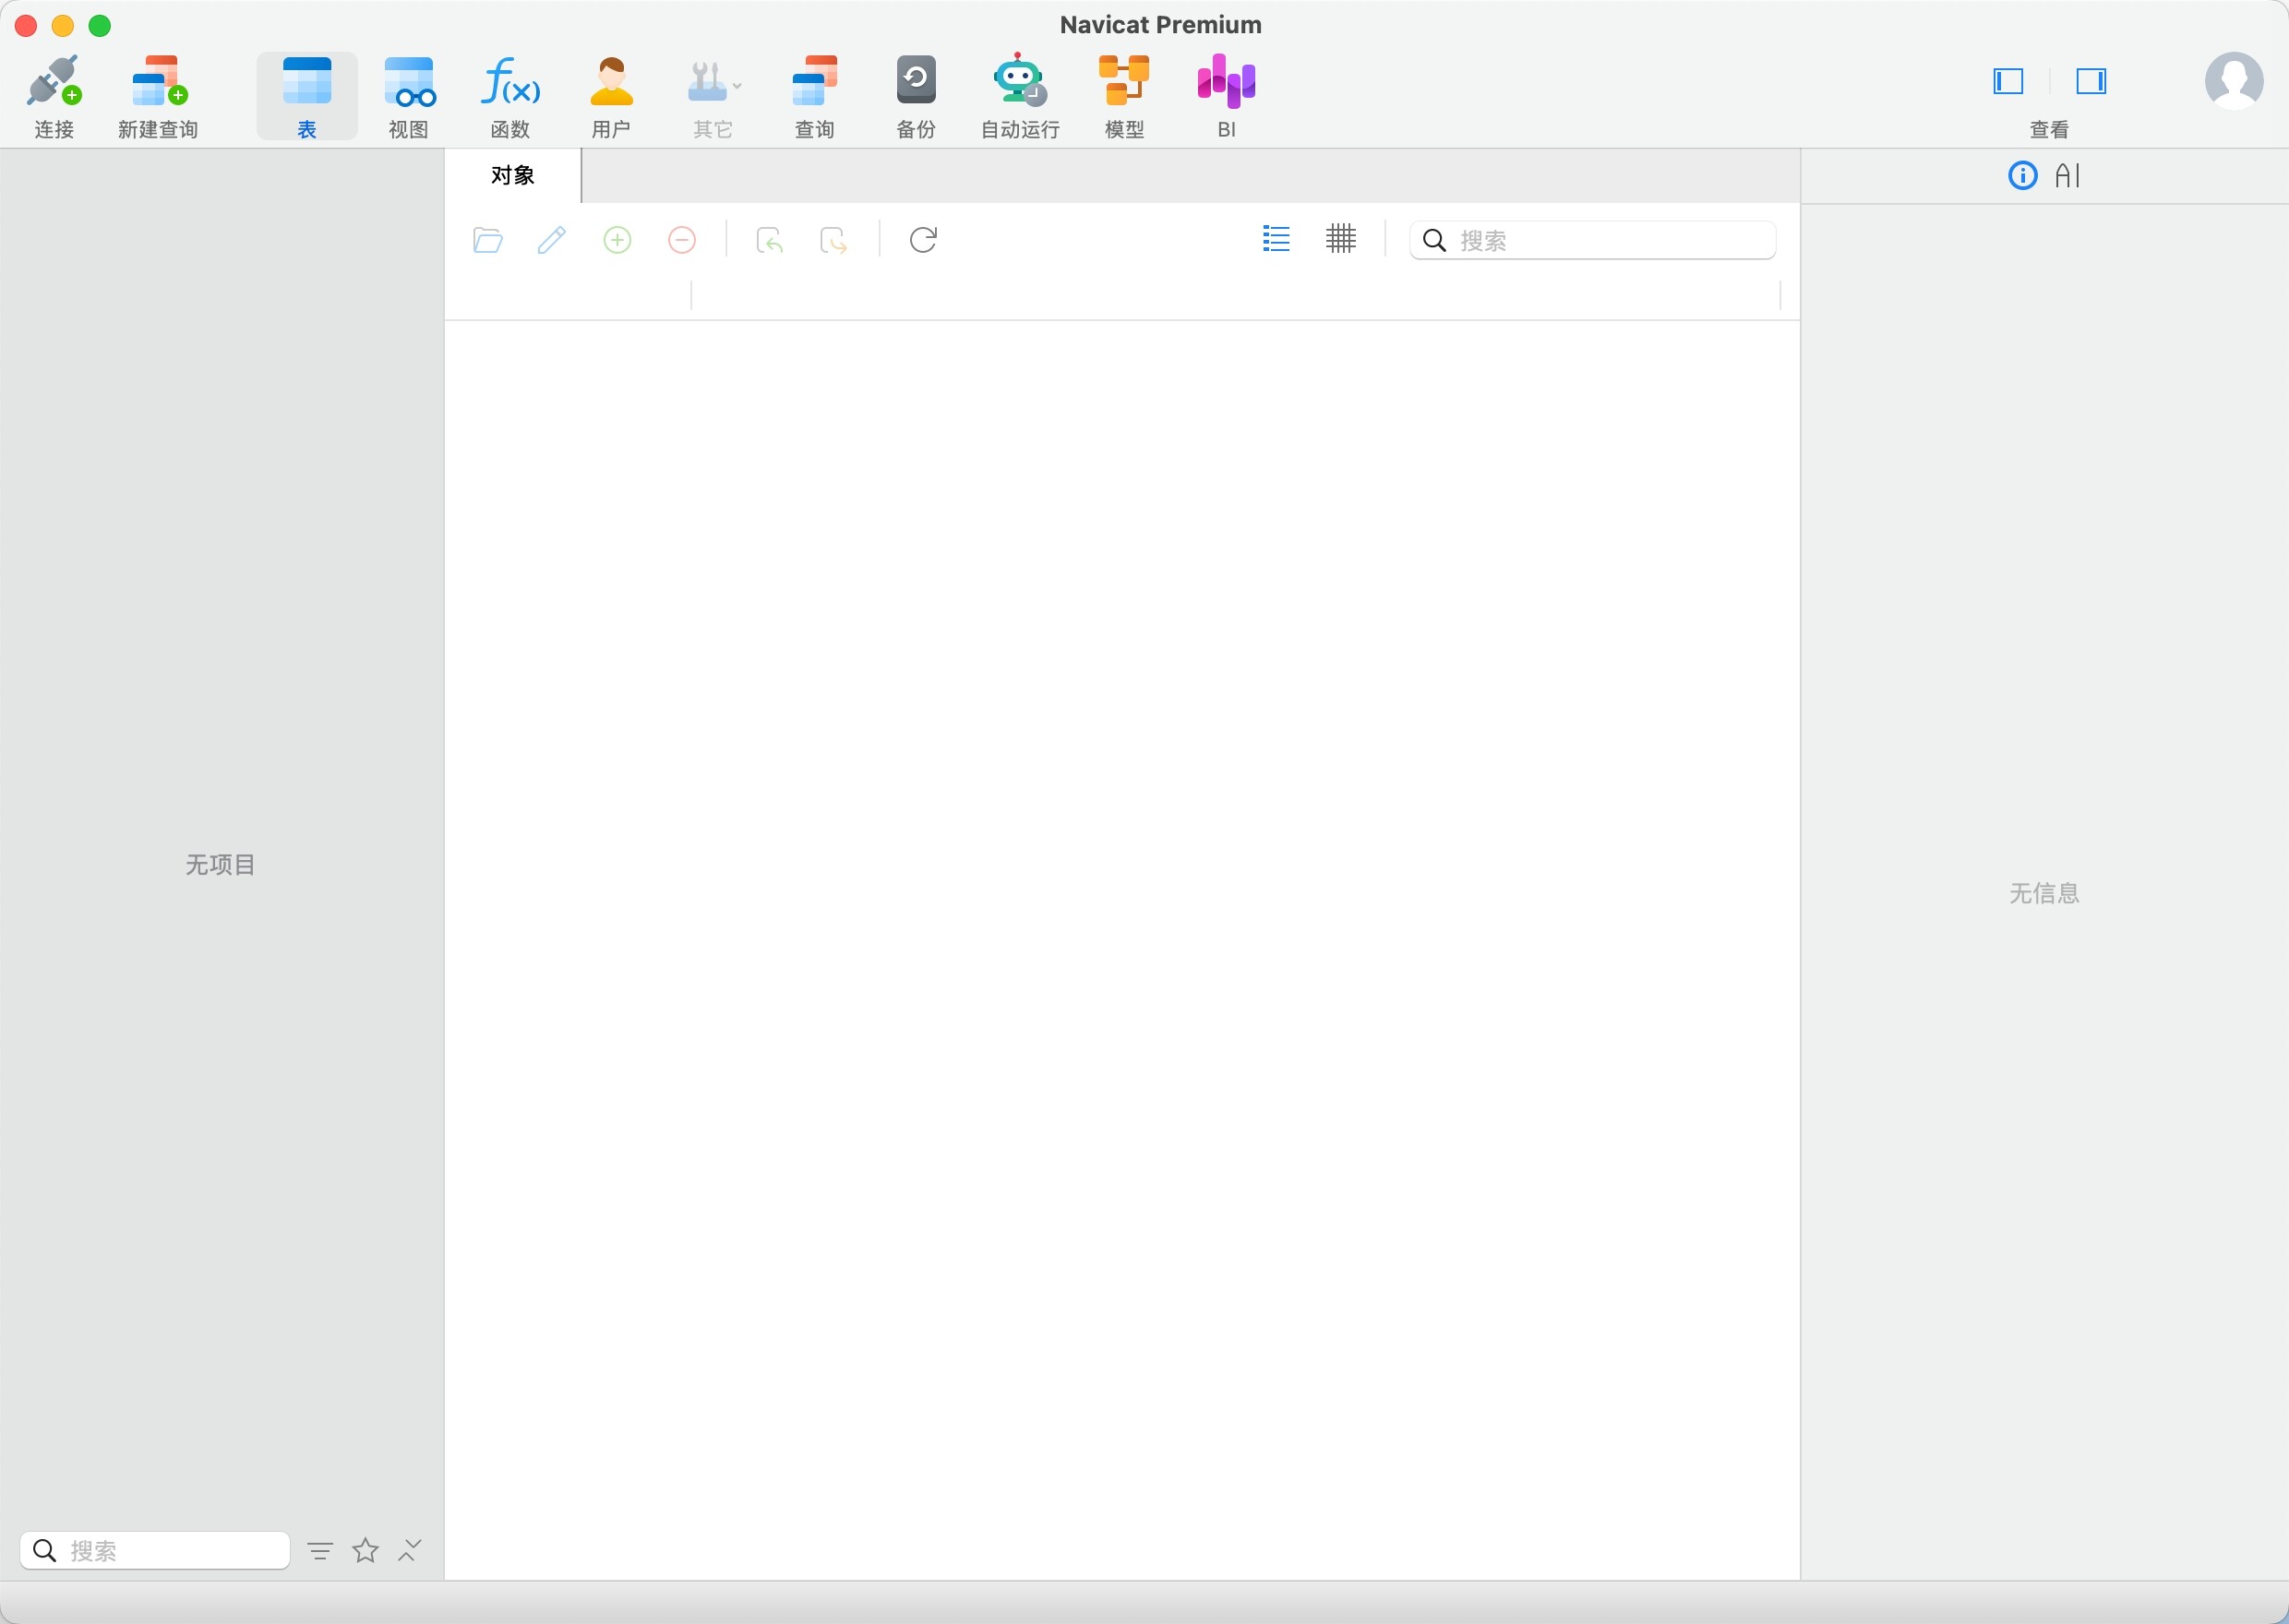Collapse all items in navigation pane
Viewport: 2289px width, 1624px height.
(410, 1550)
